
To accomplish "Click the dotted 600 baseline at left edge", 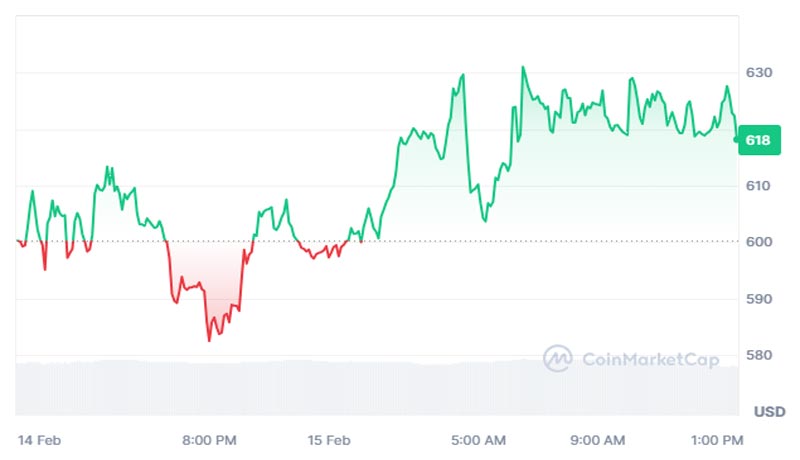I will pyautogui.click(x=20, y=241).
